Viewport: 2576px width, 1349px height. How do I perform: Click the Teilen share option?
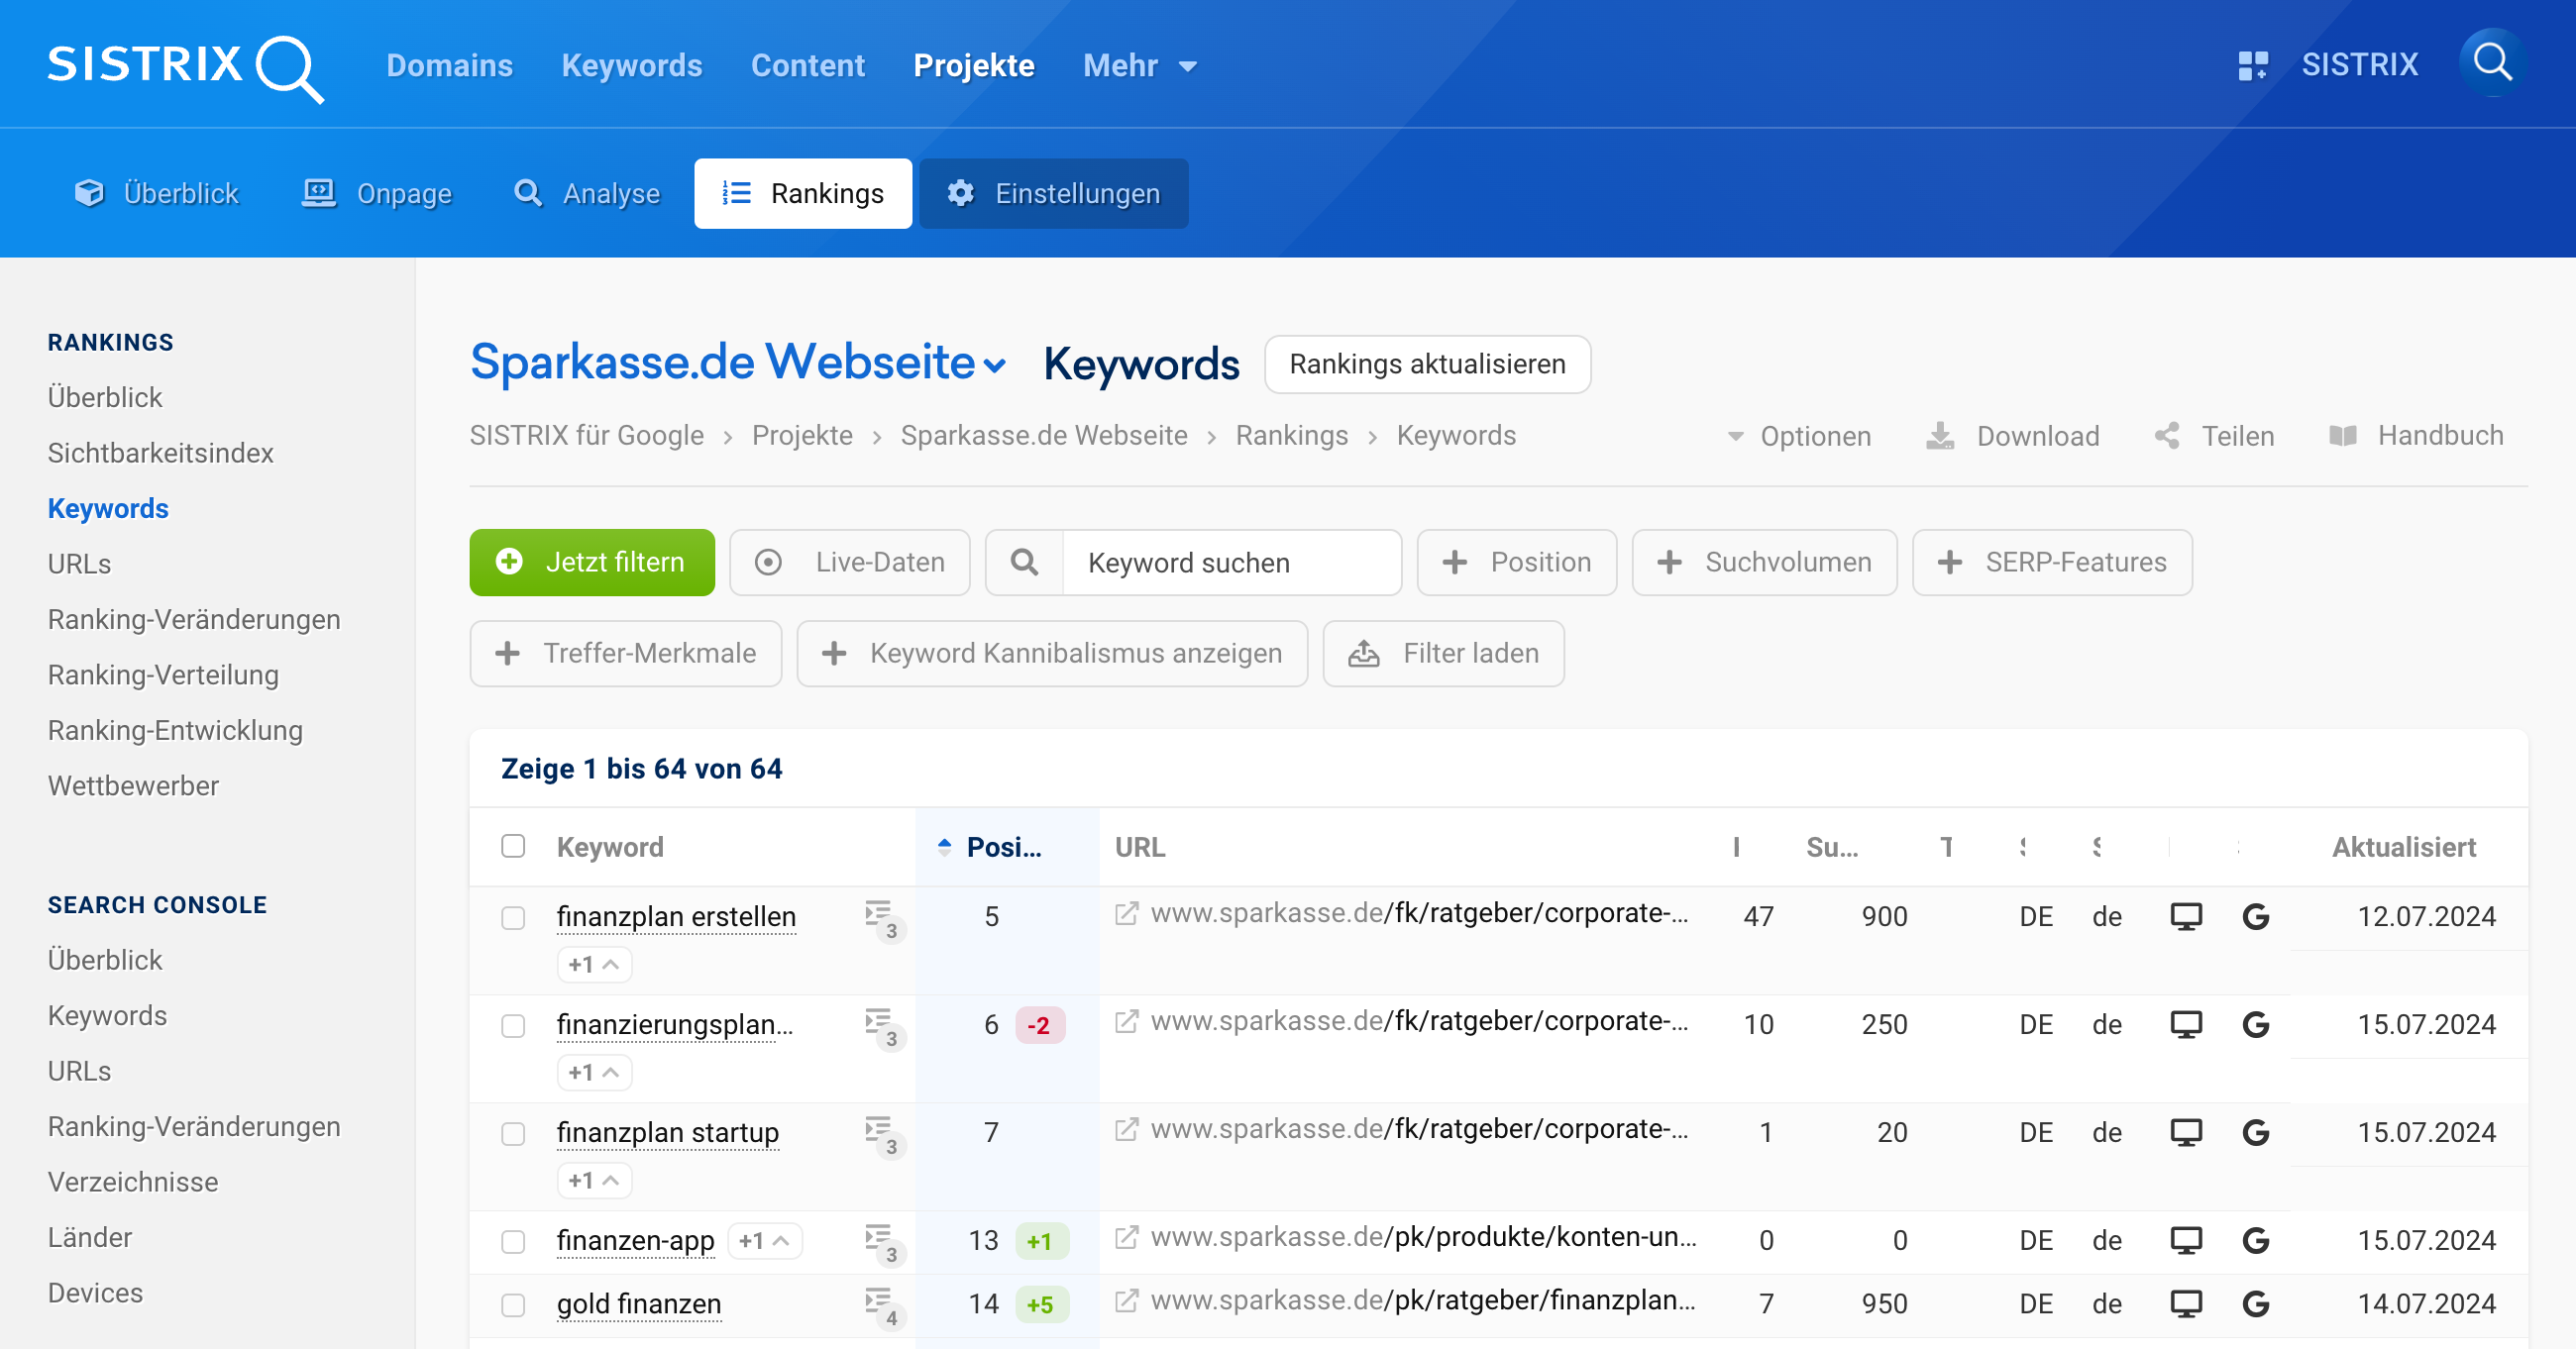coord(2214,436)
